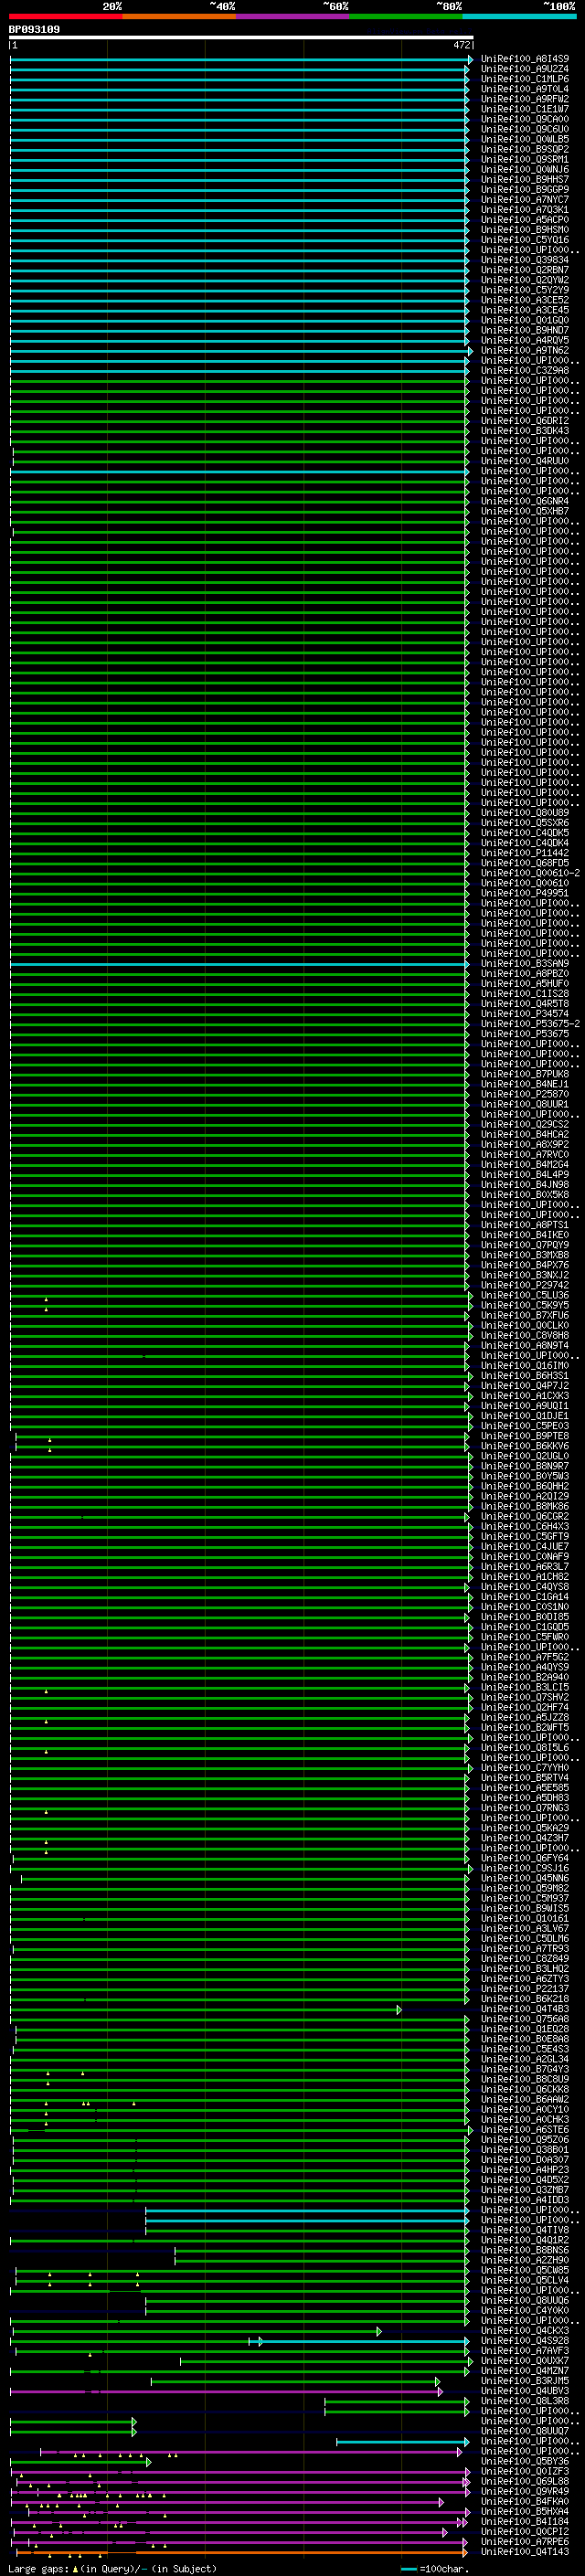Click the =100char. scale legend
Image resolution: width=585 pixels, height=2576 pixels.
tap(435, 2568)
